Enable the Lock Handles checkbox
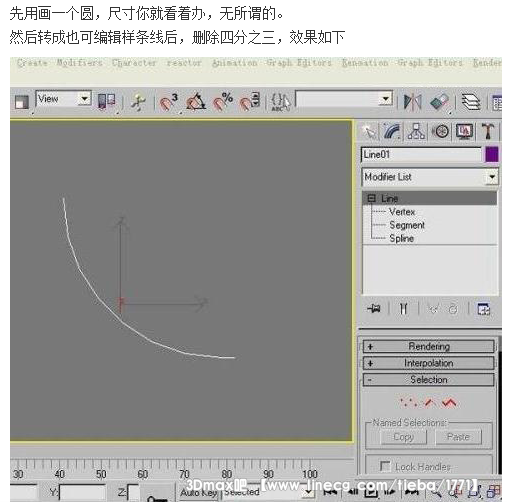The height and width of the screenshot is (502, 507). [x=385, y=466]
